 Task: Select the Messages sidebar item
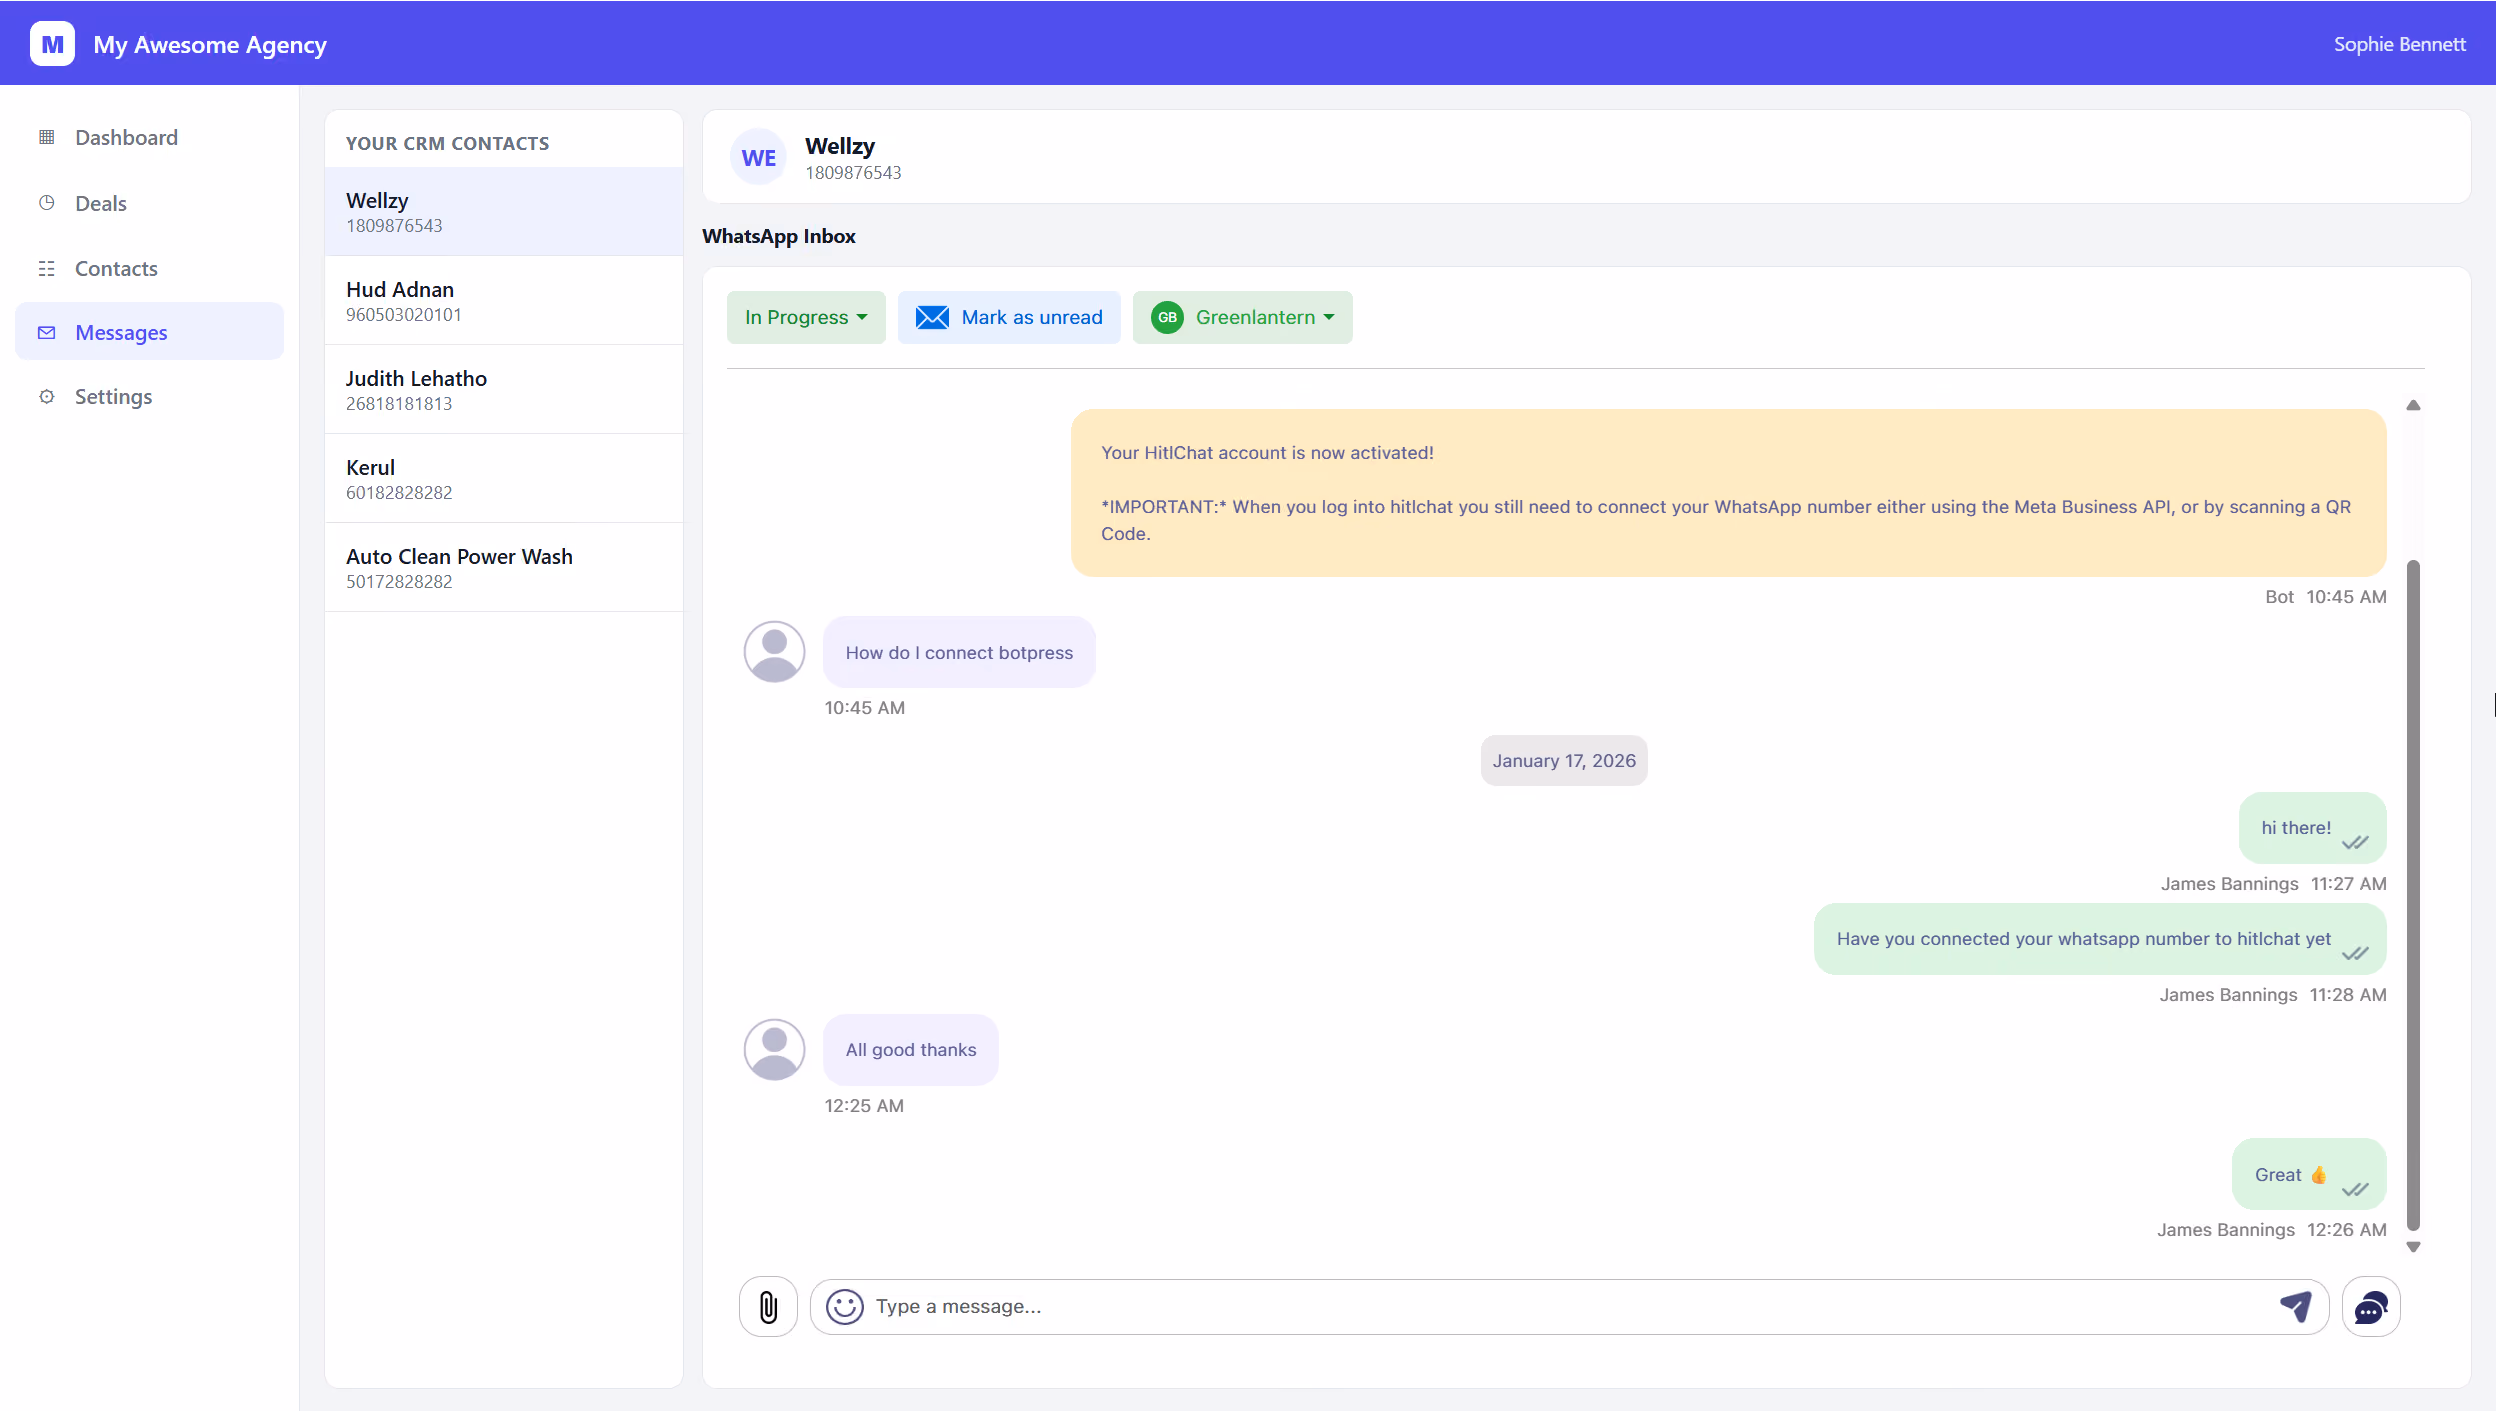click(x=150, y=332)
